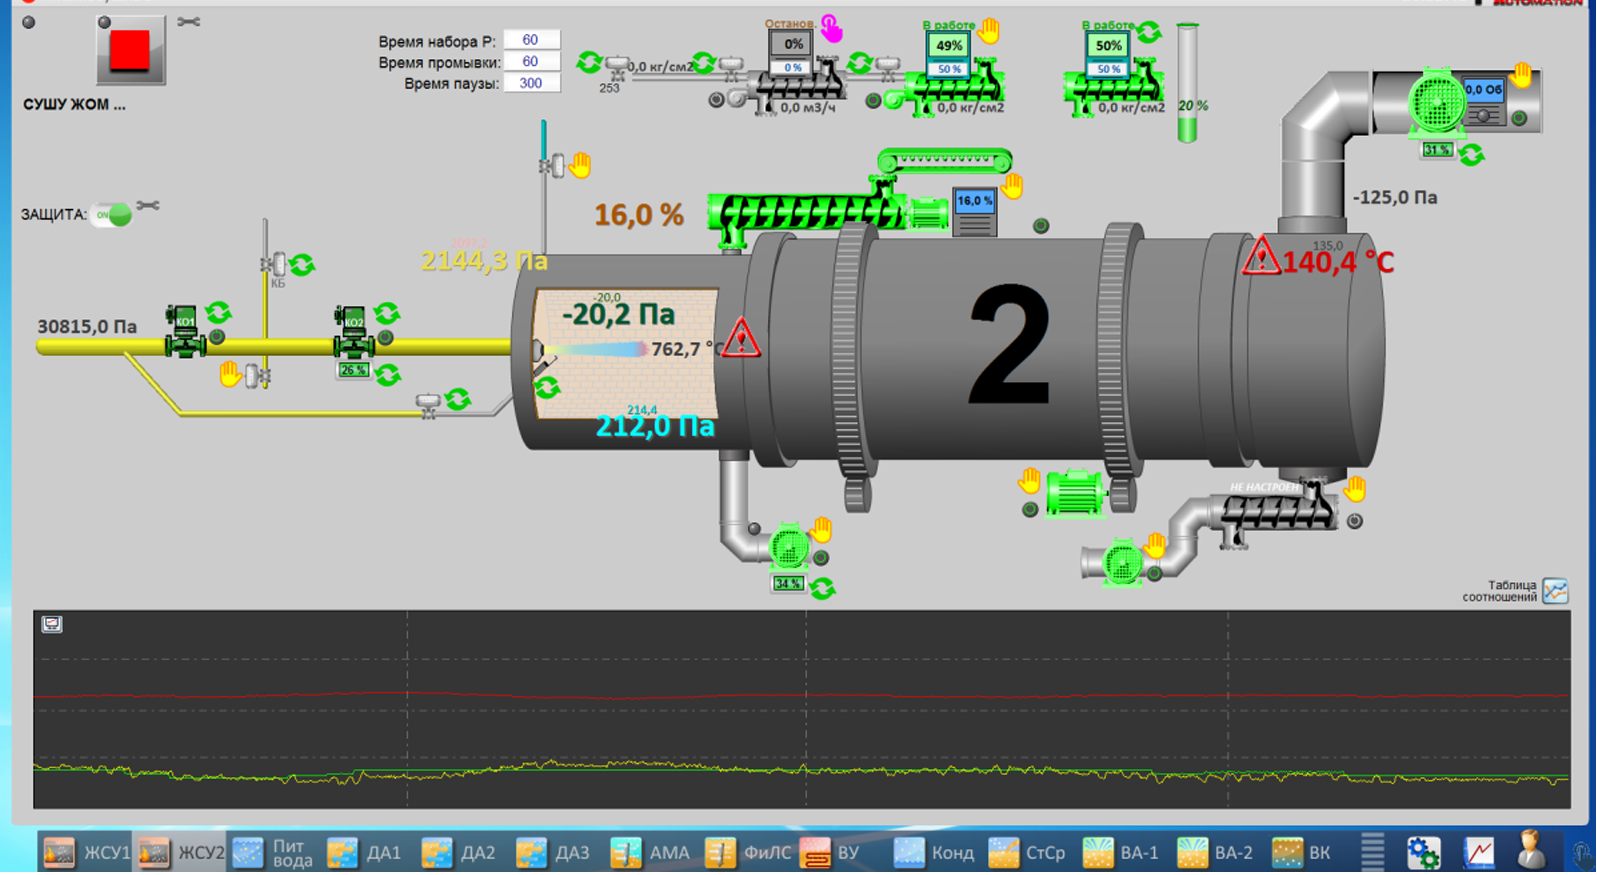Toggle auto mode icon beside 26 % box
1597x875 pixels.
click(x=388, y=375)
